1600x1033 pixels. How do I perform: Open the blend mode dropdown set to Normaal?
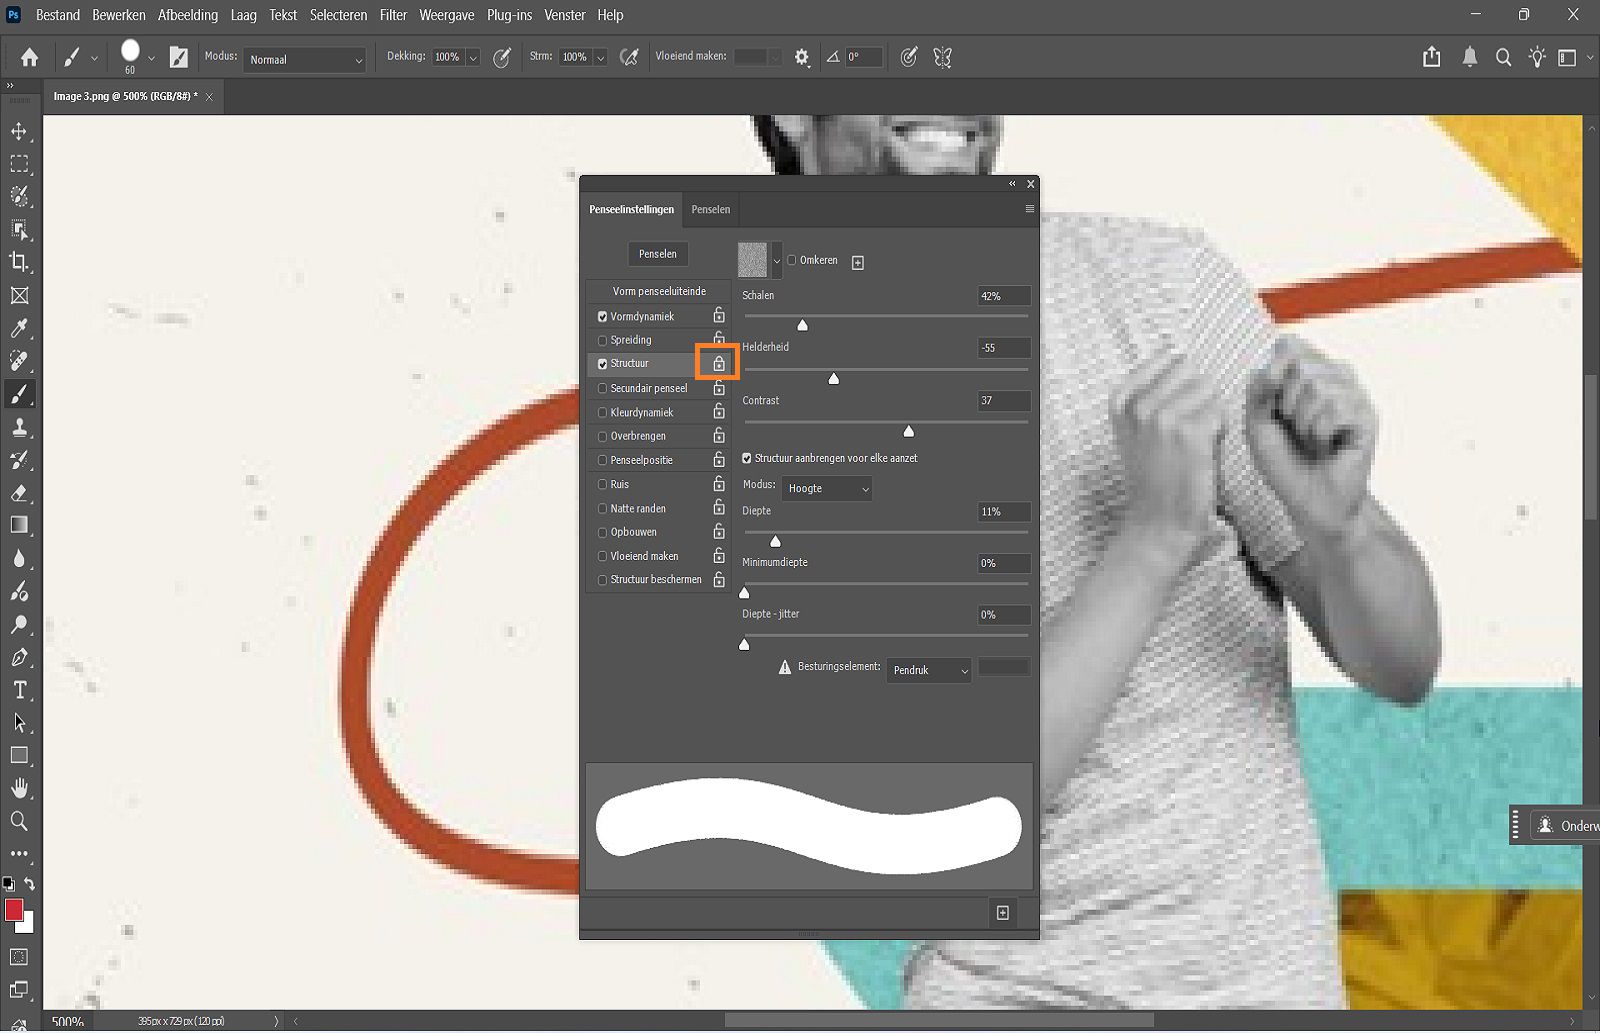click(x=304, y=59)
